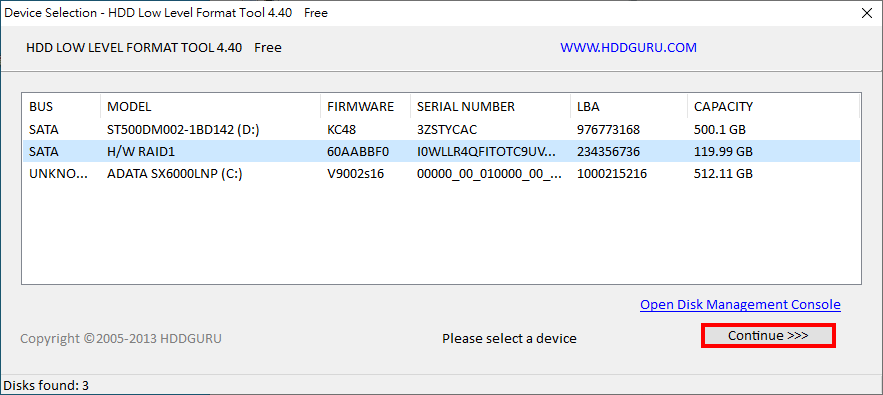The height and width of the screenshot is (395, 883).
Task: Click LBA value 1000215216
Action: pos(612,174)
